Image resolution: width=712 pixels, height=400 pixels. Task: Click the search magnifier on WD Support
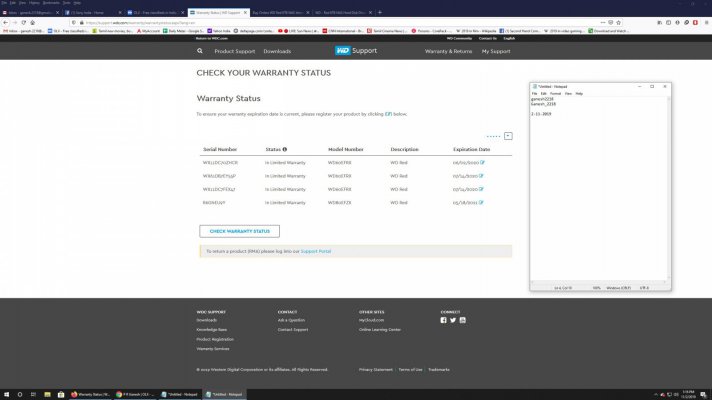(x=200, y=51)
